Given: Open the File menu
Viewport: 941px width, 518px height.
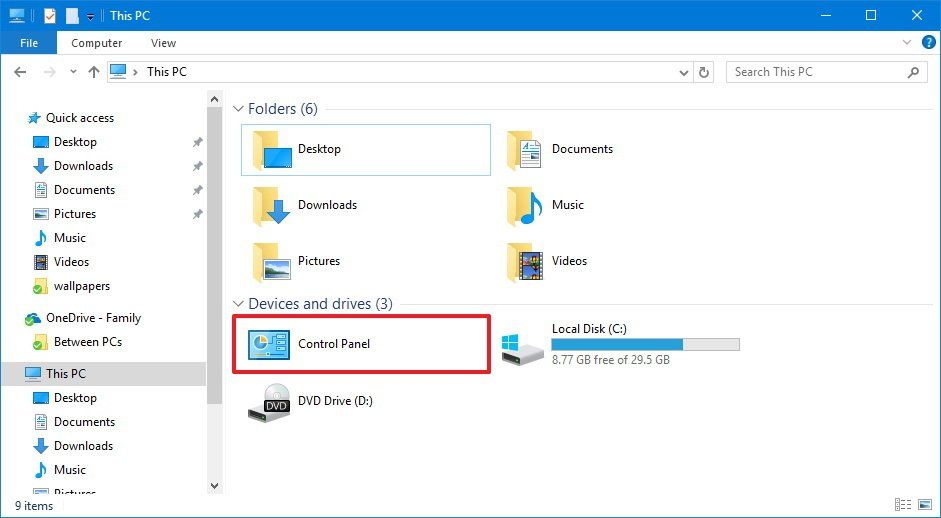Looking at the screenshot, I should point(29,43).
